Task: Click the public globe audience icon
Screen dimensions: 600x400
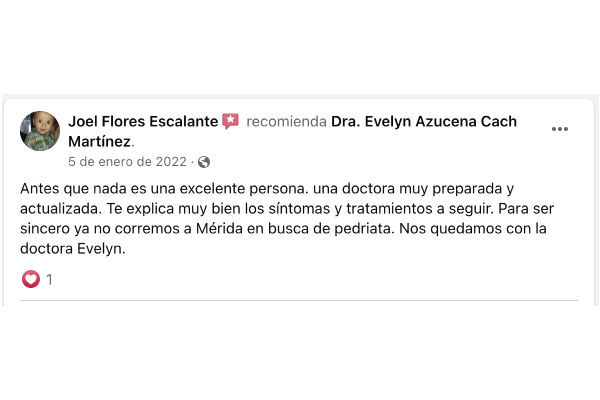Action: (x=204, y=162)
